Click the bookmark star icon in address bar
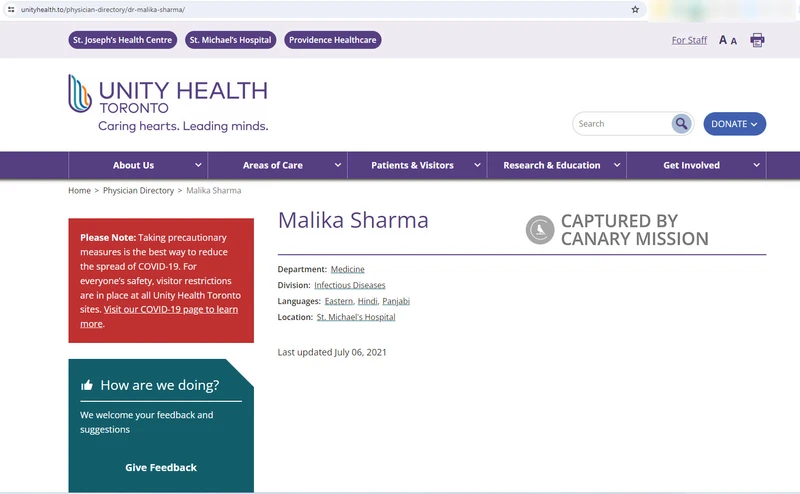The image size is (800, 494). pyautogui.click(x=635, y=9)
